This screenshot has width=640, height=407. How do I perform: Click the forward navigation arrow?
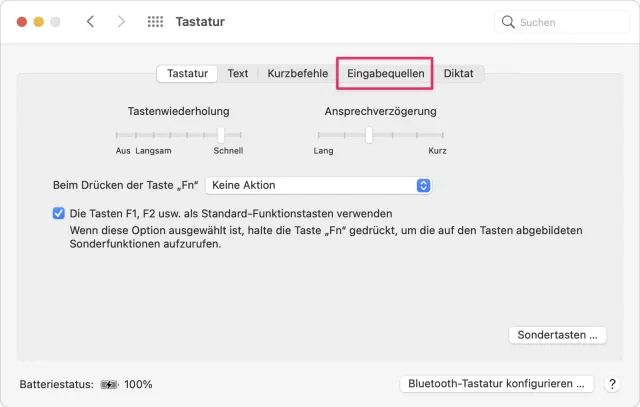[121, 21]
